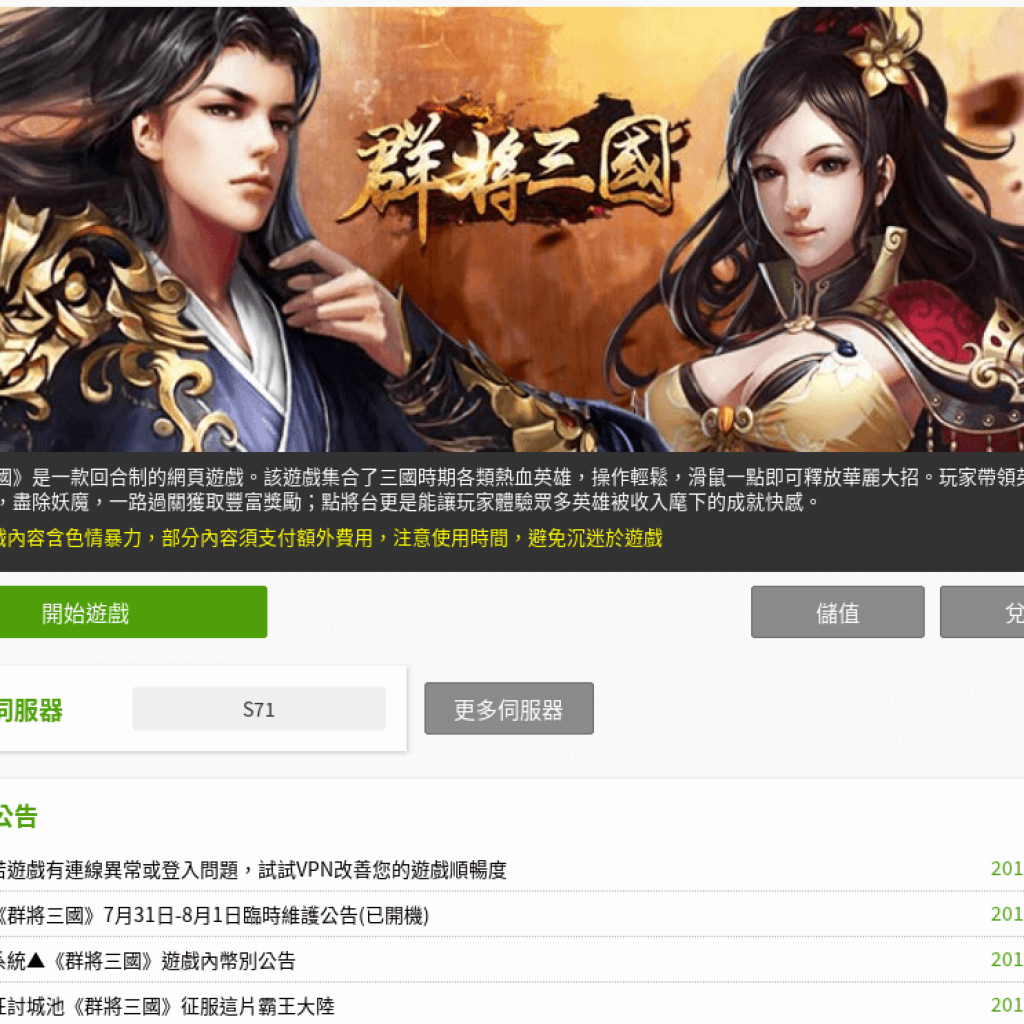The height and width of the screenshot is (1024, 1024).
Task: Click the green 公告 section heading
Action: click(x=18, y=816)
